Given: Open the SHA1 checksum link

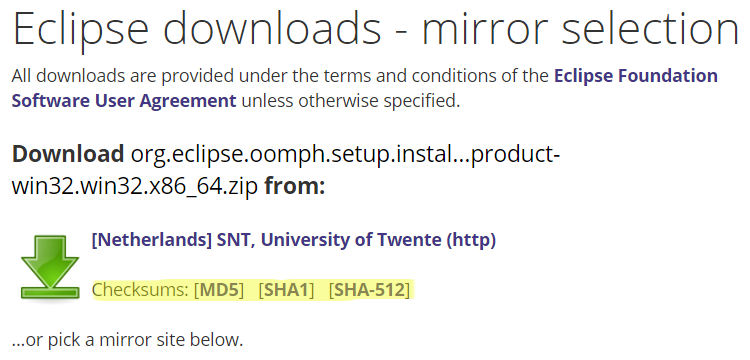Looking at the screenshot, I should click(286, 290).
